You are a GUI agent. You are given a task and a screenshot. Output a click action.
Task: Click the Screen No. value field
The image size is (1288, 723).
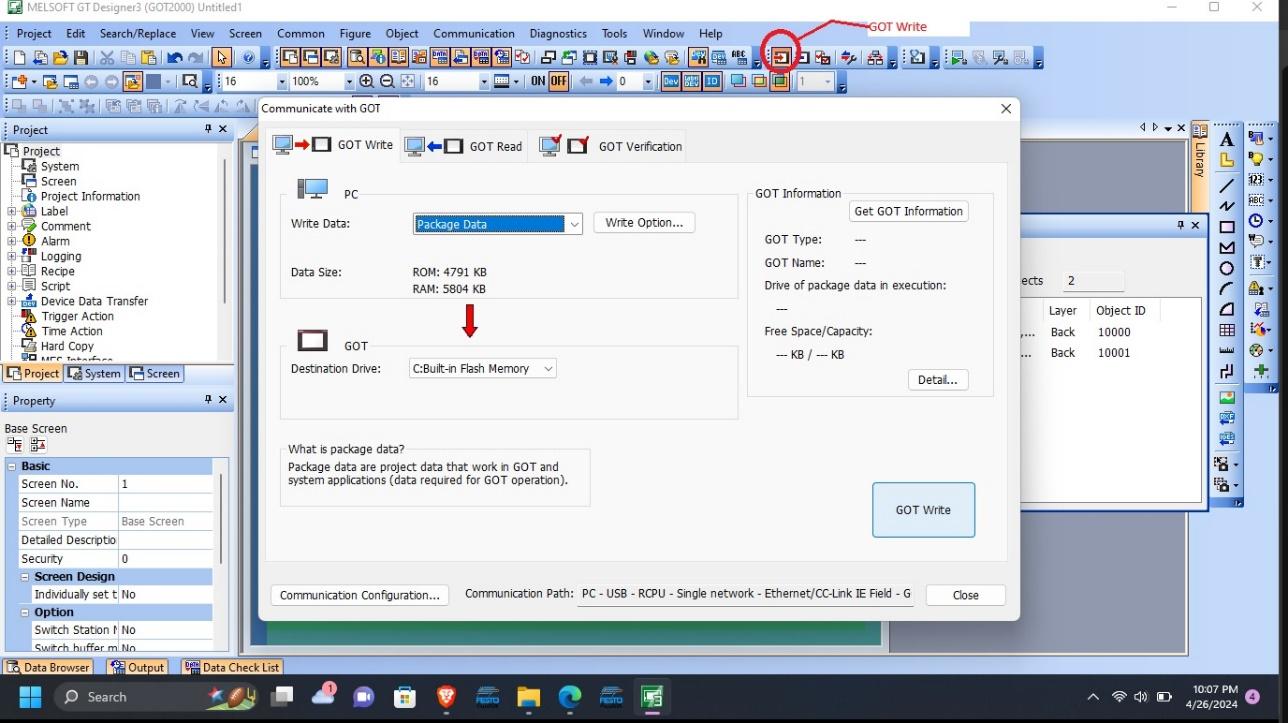[x=165, y=484]
